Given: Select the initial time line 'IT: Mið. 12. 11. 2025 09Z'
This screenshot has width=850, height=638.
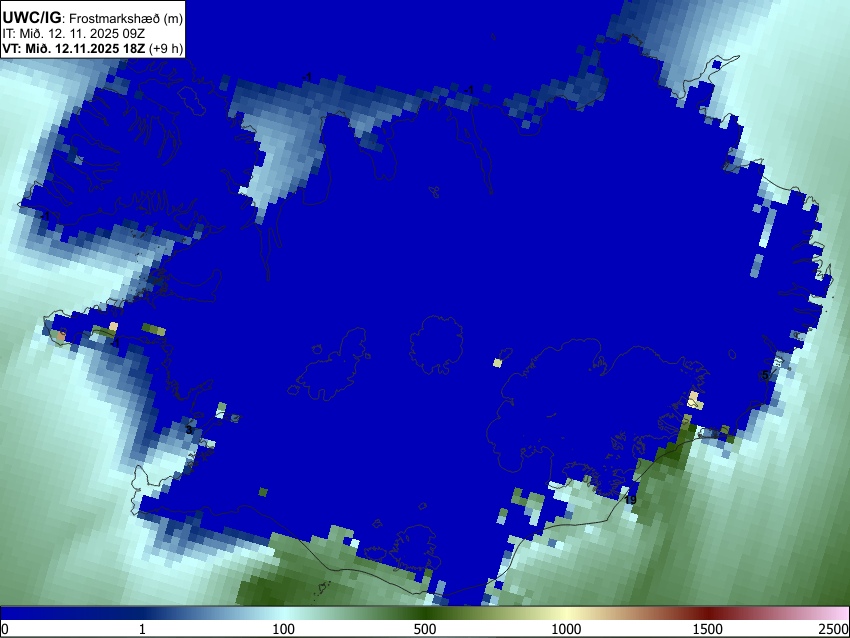Looking at the screenshot, I should click(x=73, y=34).
